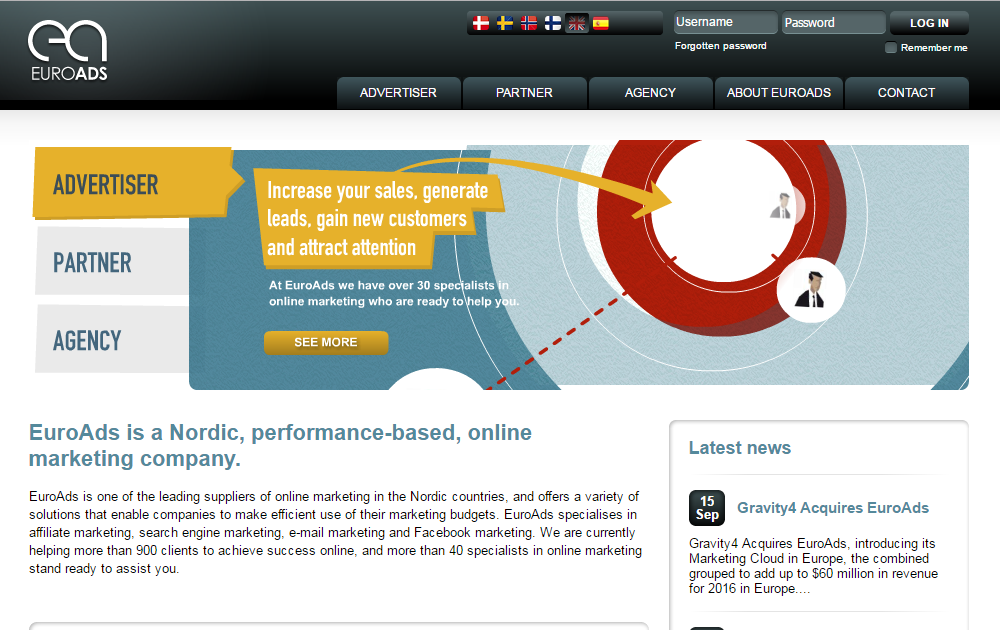1000x630 pixels.
Task: Click the LOG IN button
Action: tap(929, 23)
